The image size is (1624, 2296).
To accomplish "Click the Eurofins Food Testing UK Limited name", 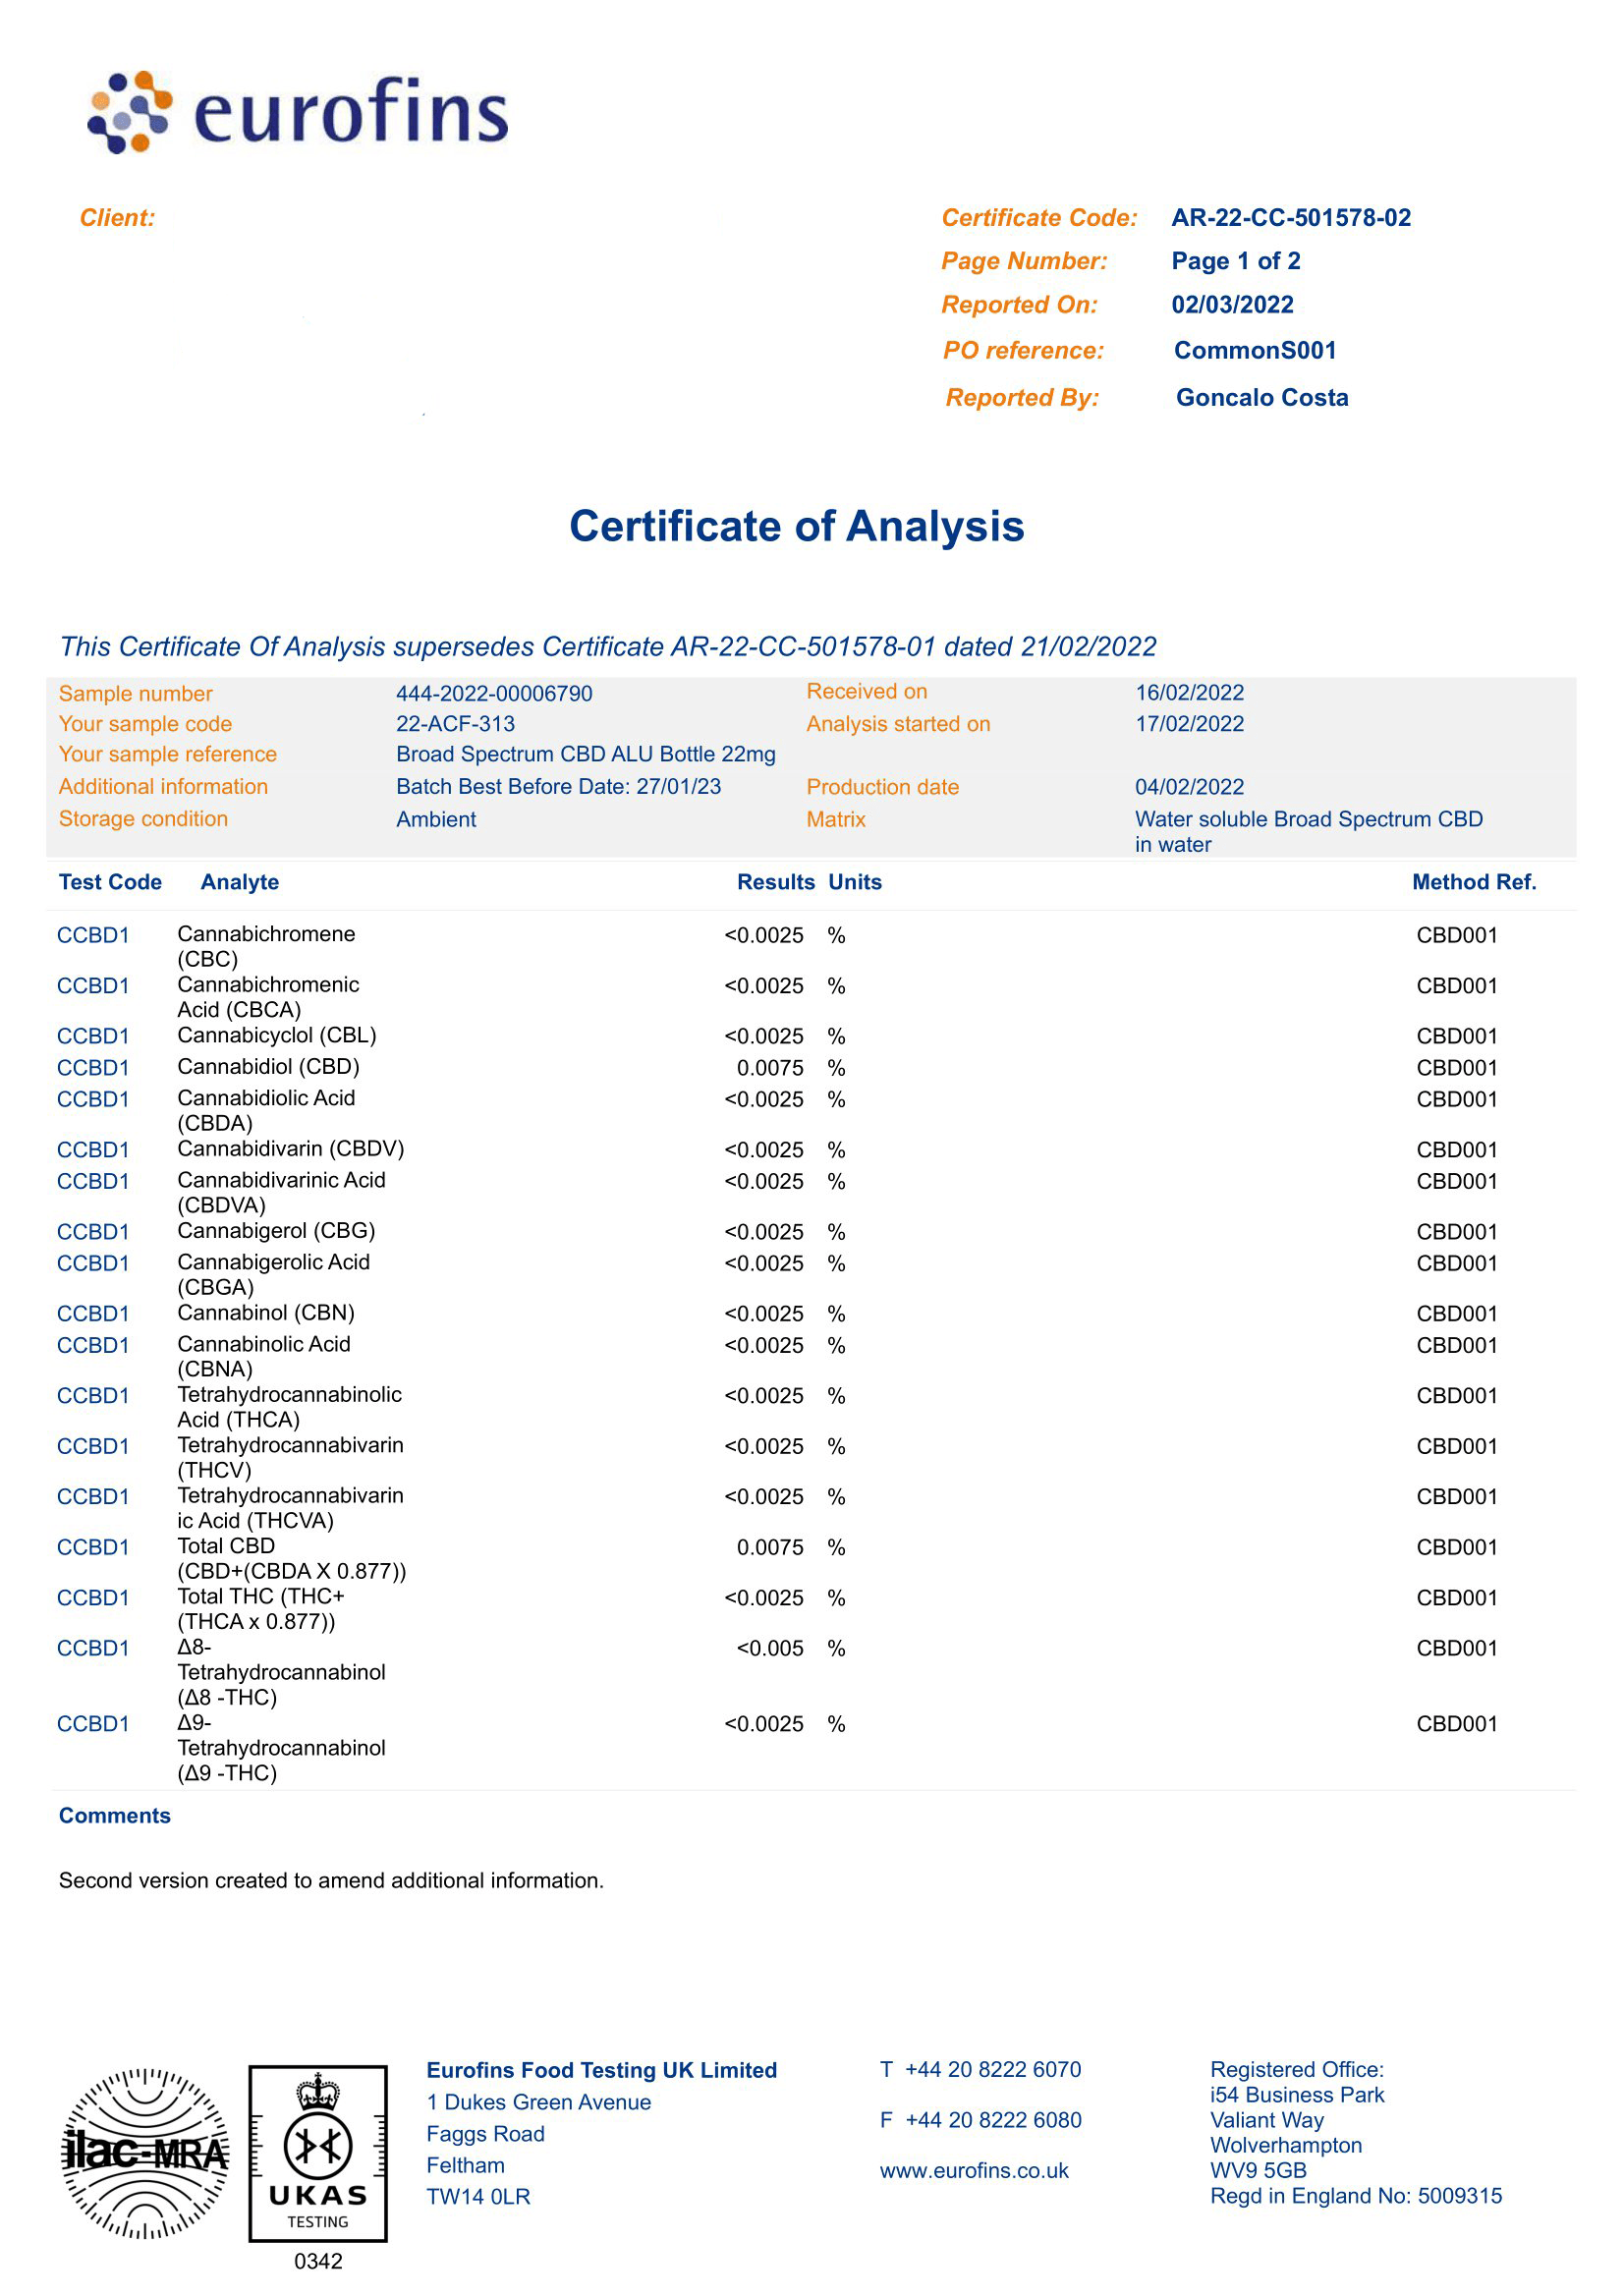I will point(601,2070).
